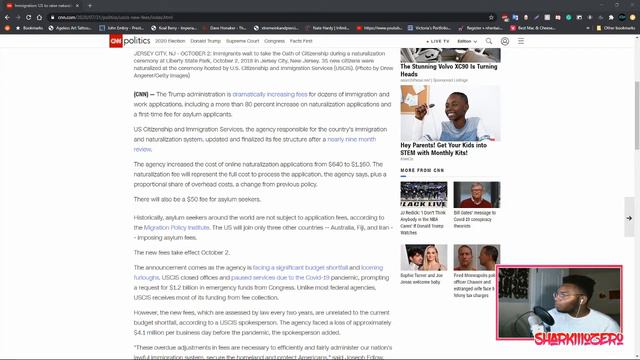Open the STEM Monthly Kits ad image
The height and width of the screenshot is (360, 640).
coord(450,113)
